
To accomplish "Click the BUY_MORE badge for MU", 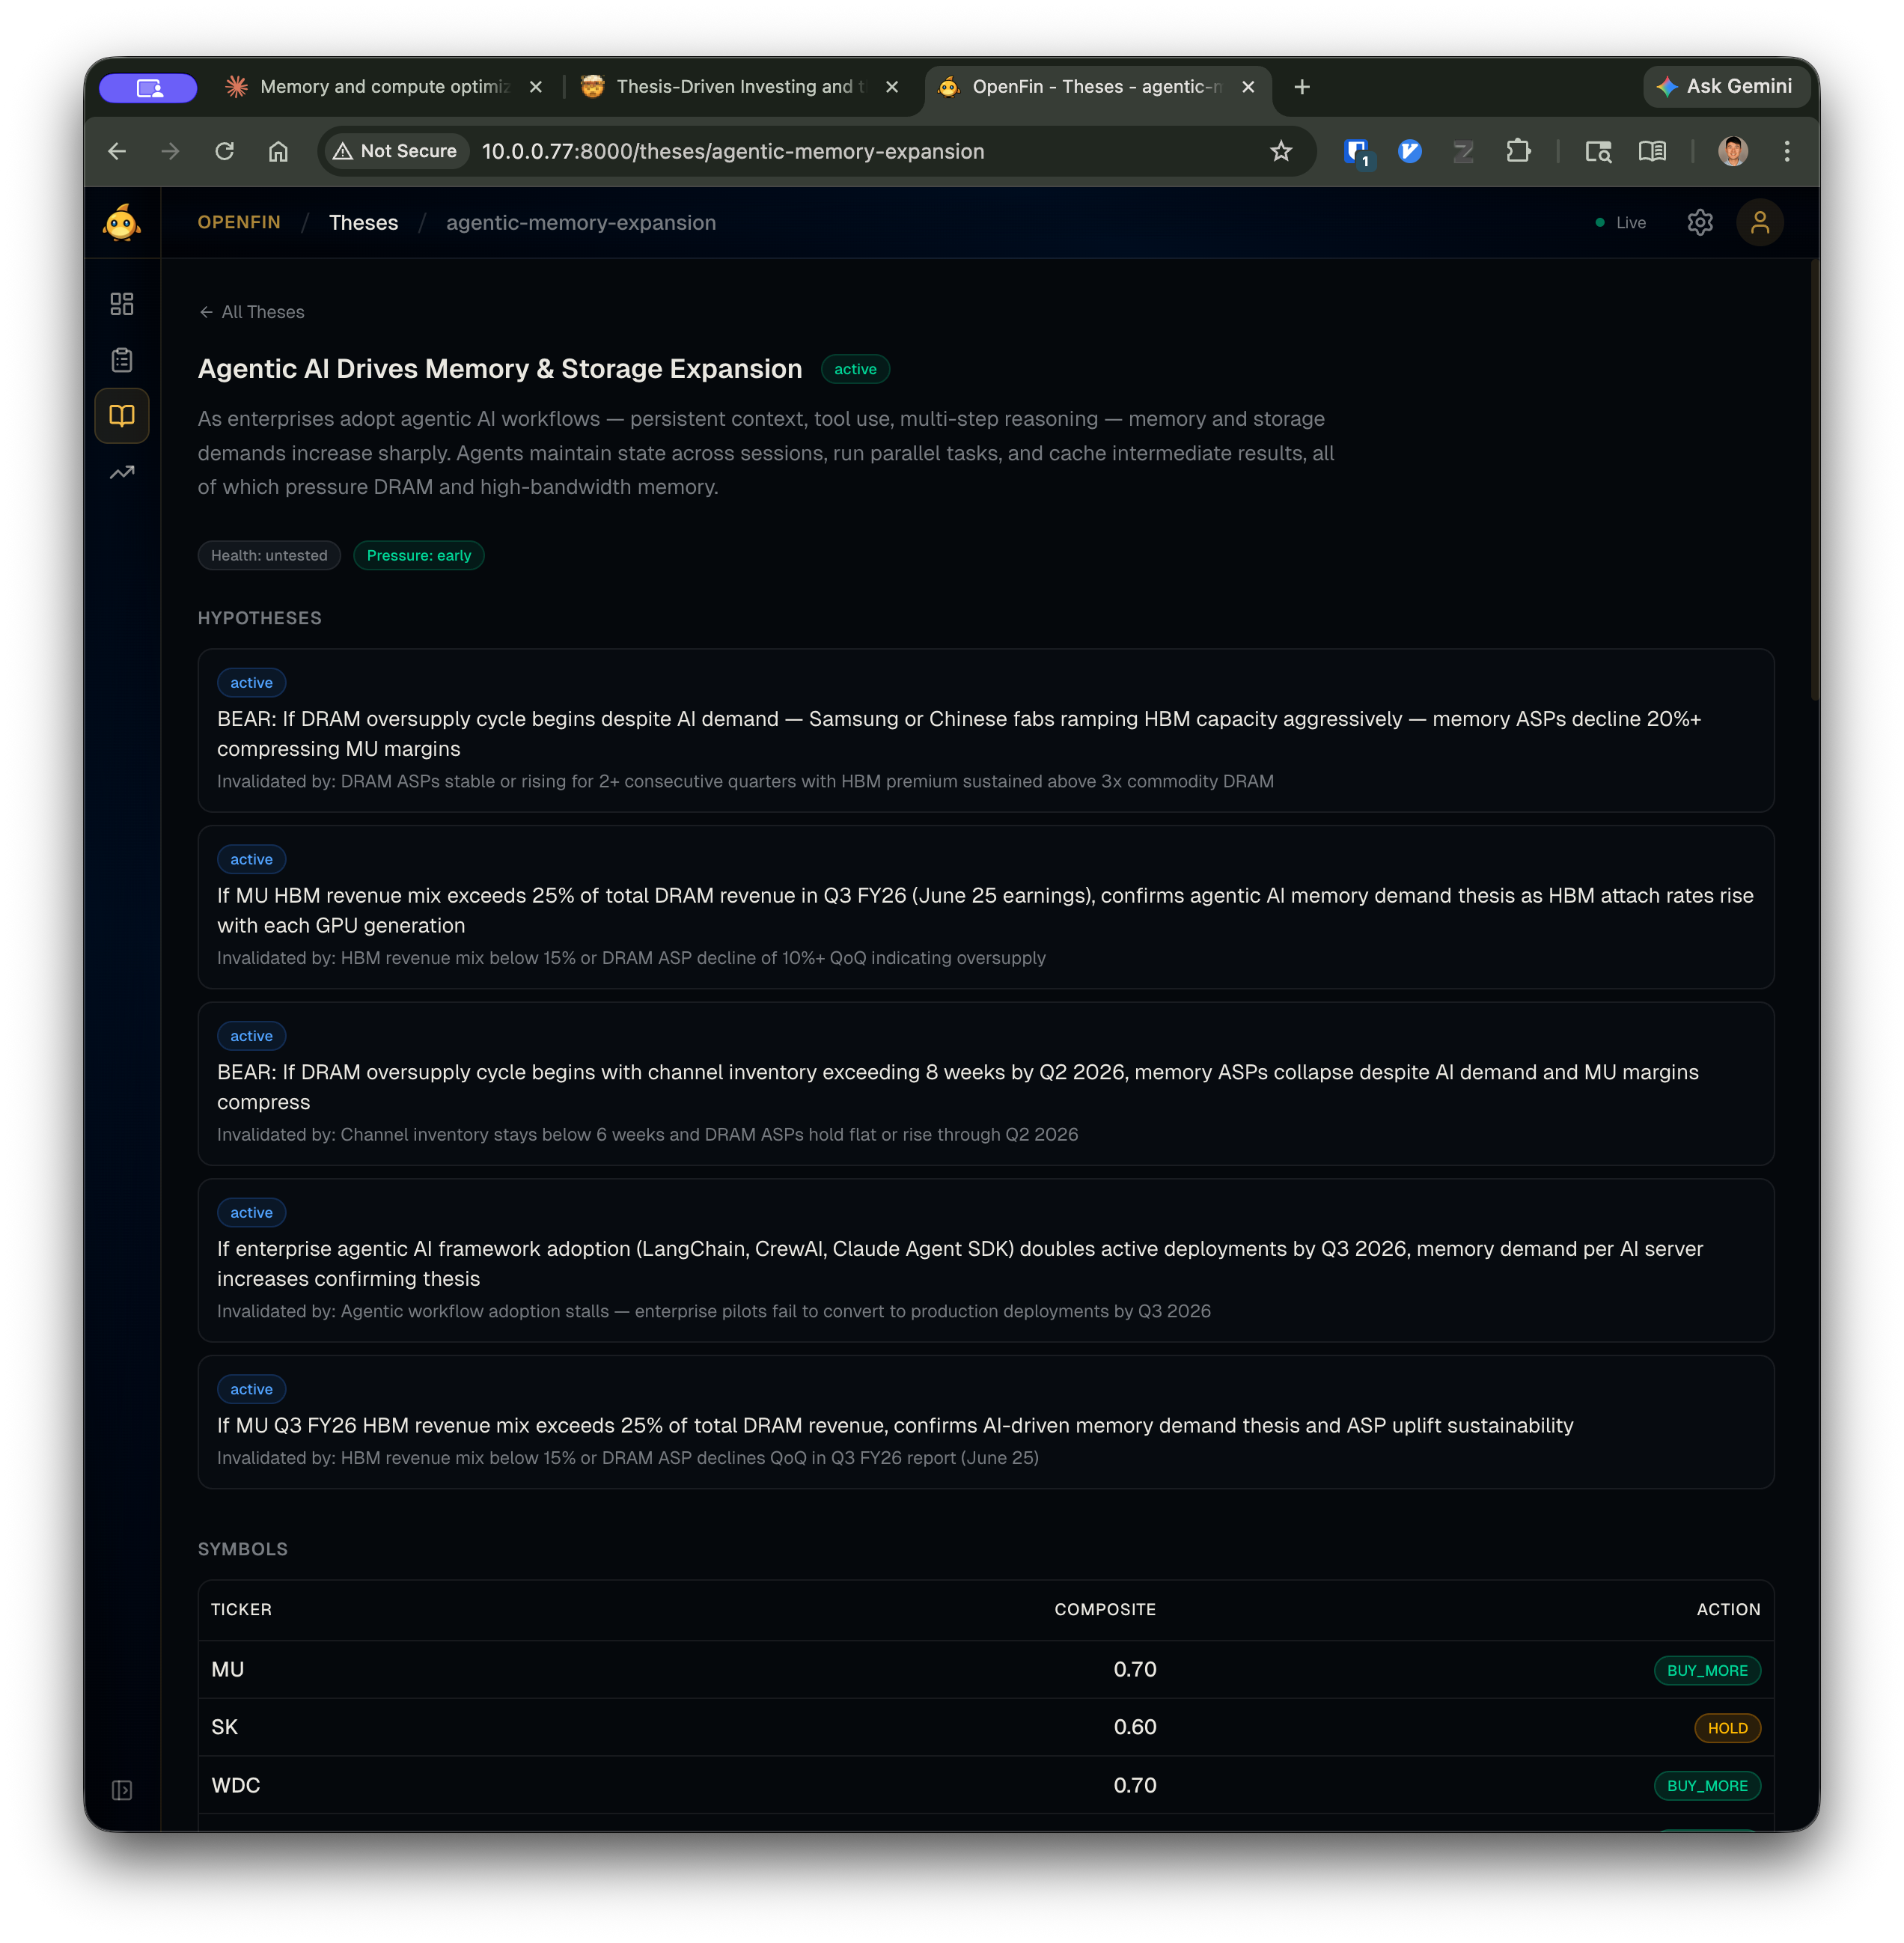I will click(1707, 1670).
